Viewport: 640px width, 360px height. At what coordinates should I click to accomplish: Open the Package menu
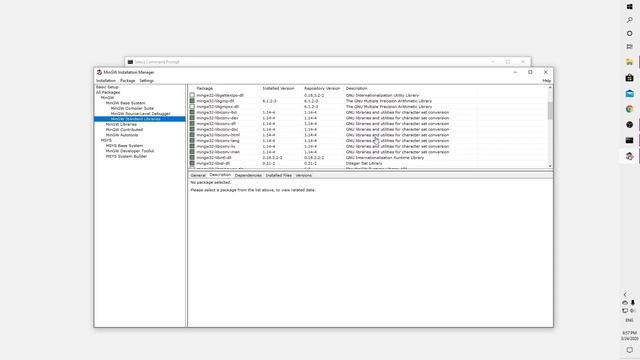pyautogui.click(x=128, y=81)
